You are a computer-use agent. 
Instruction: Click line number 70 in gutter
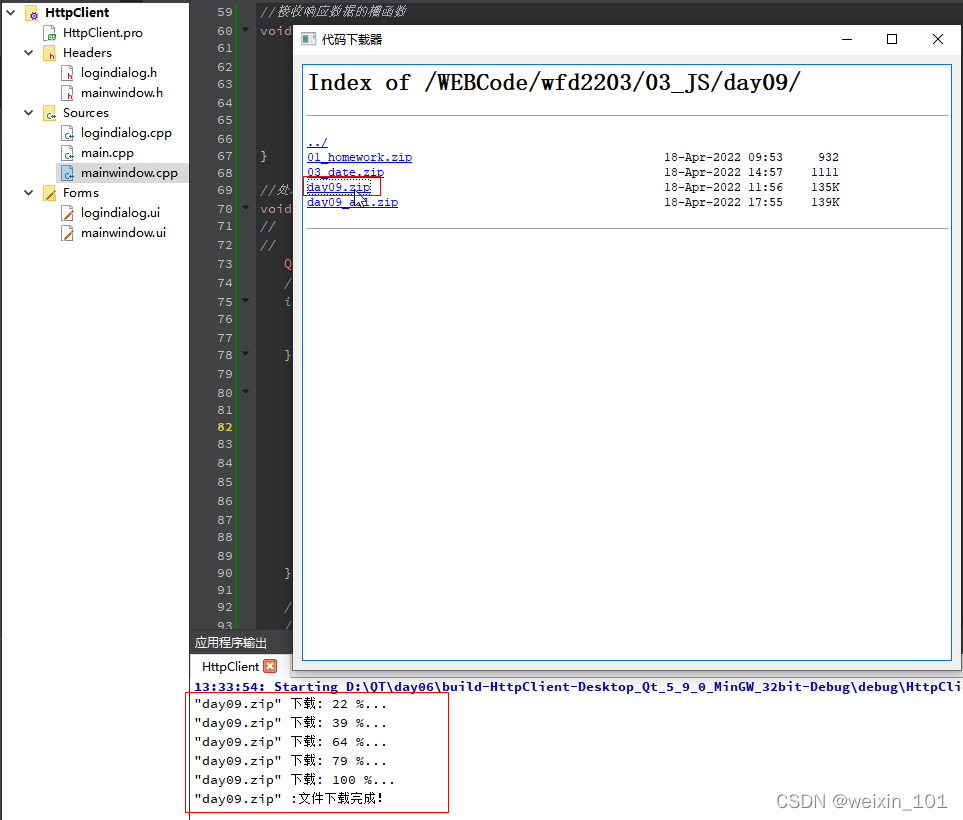(x=225, y=209)
